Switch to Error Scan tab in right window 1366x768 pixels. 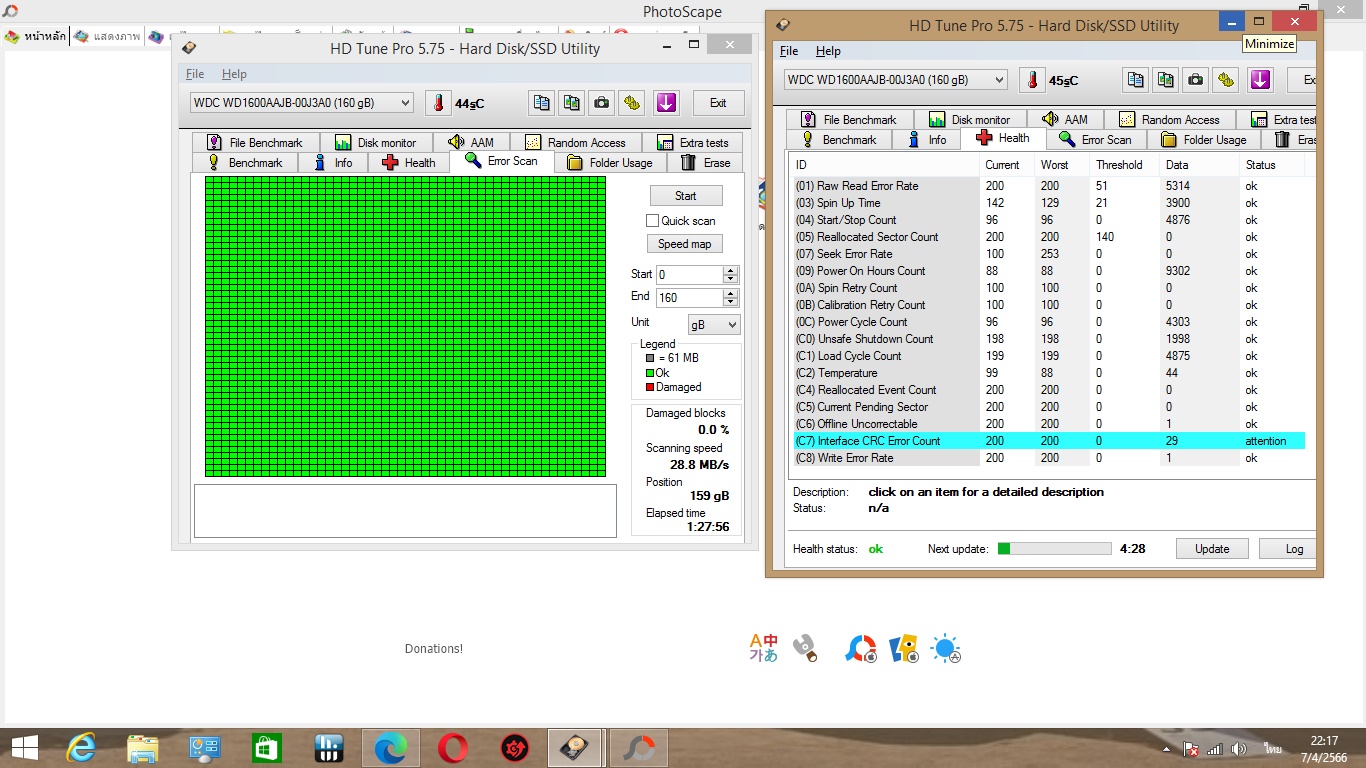point(1095,140)
